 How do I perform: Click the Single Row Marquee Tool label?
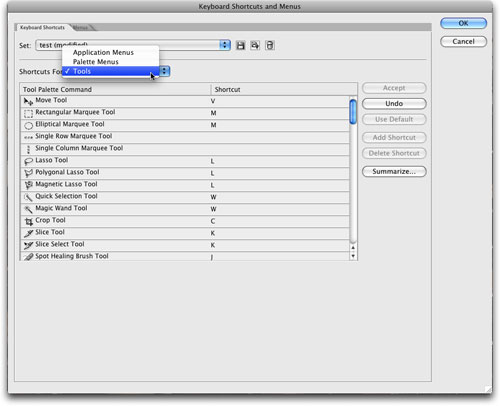click(x=74, y=136)
